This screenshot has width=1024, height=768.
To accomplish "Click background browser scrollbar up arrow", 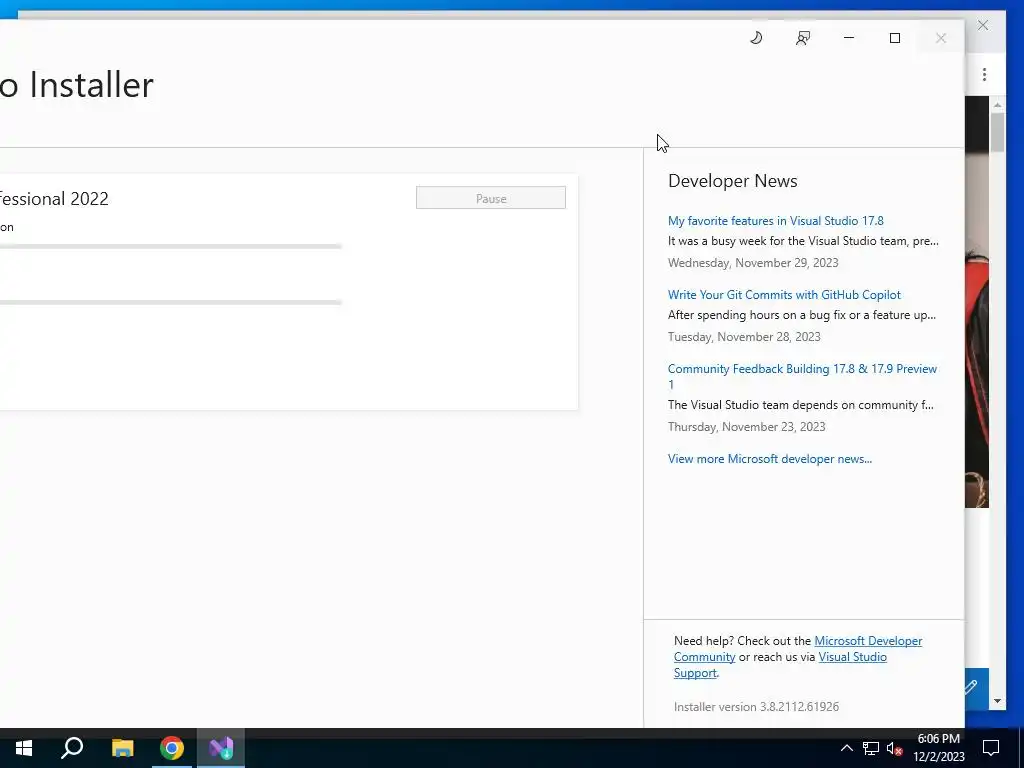I will [x=997, y=104].
